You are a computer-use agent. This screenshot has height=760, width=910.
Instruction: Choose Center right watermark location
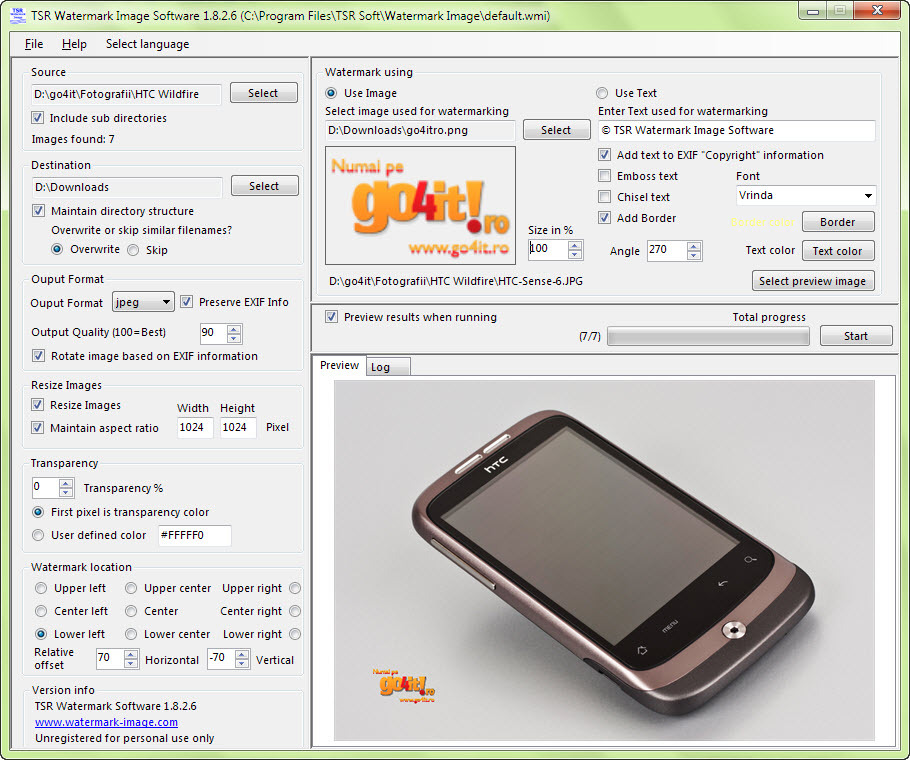pyautogui.click(x=295, y=611)
